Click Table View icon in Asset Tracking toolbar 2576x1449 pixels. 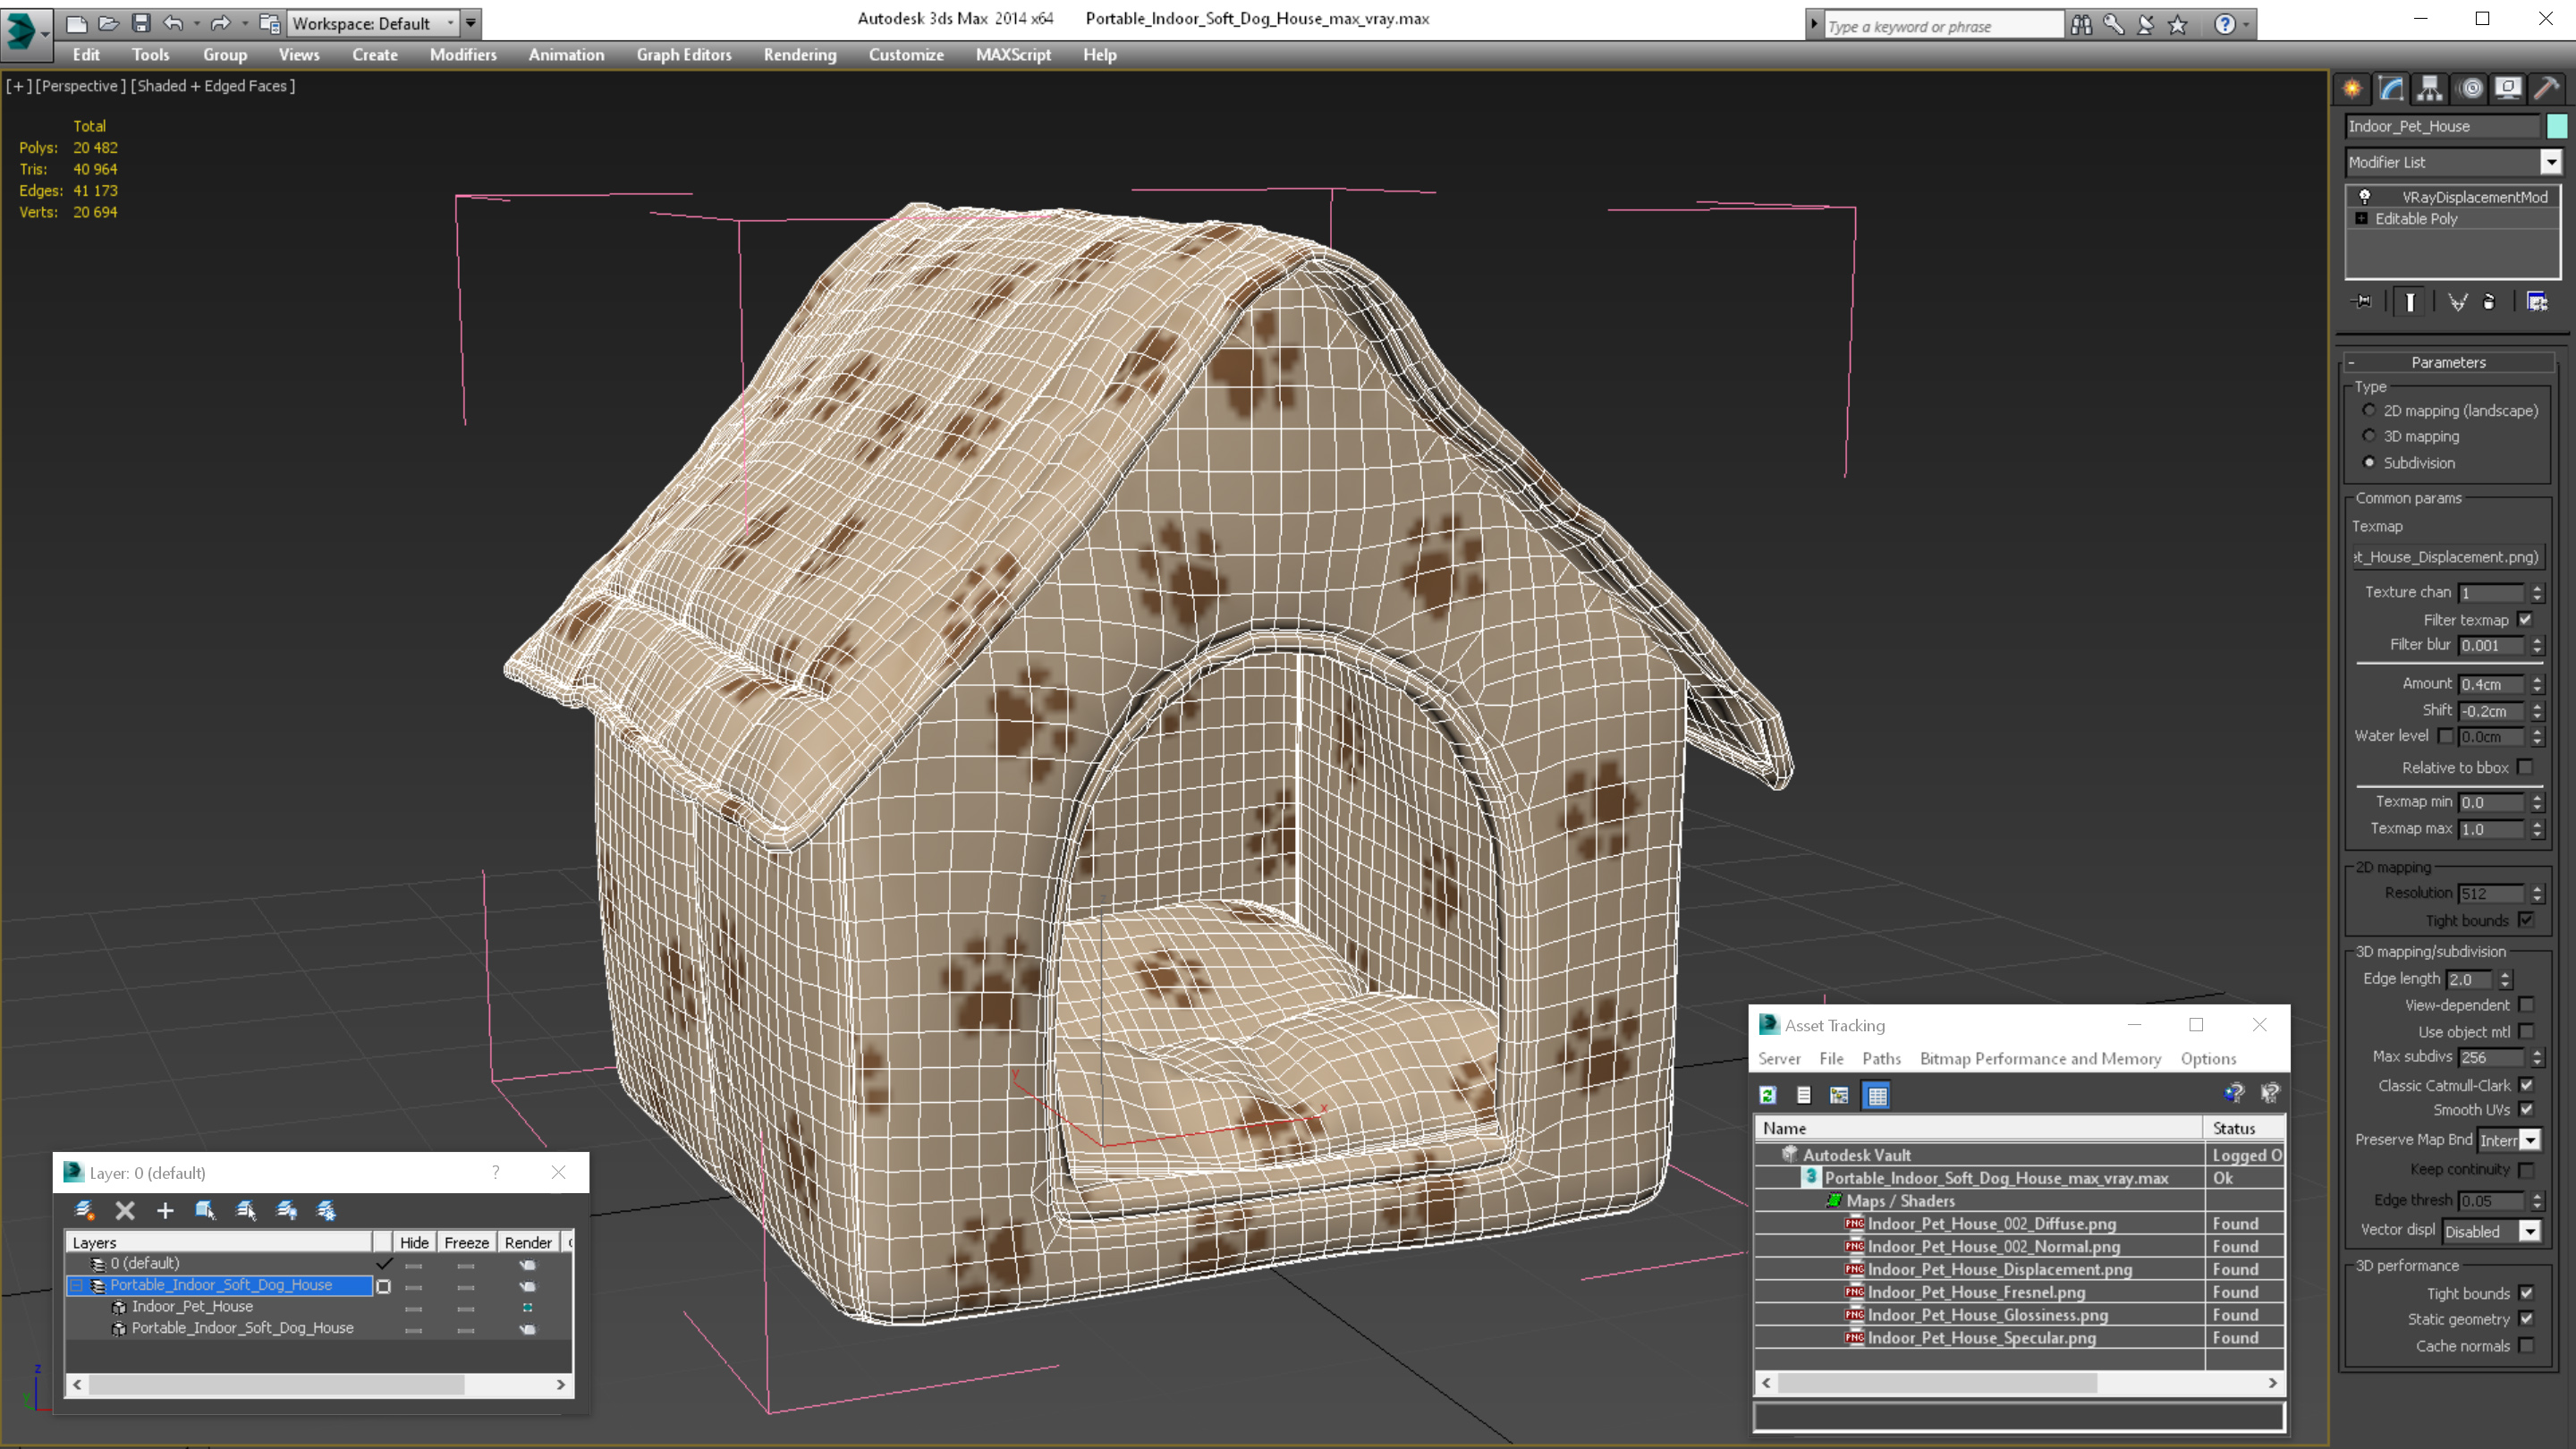[x=1877, y=1095]
